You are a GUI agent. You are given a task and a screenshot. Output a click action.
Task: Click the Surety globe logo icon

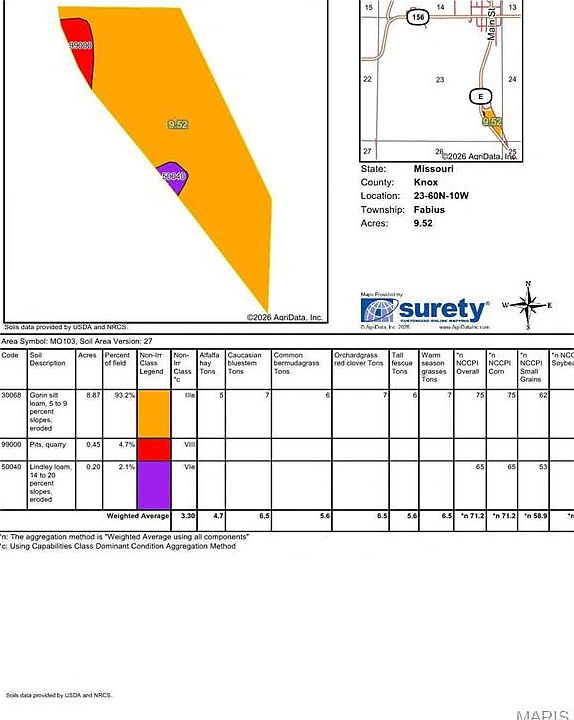pos(379,310)
